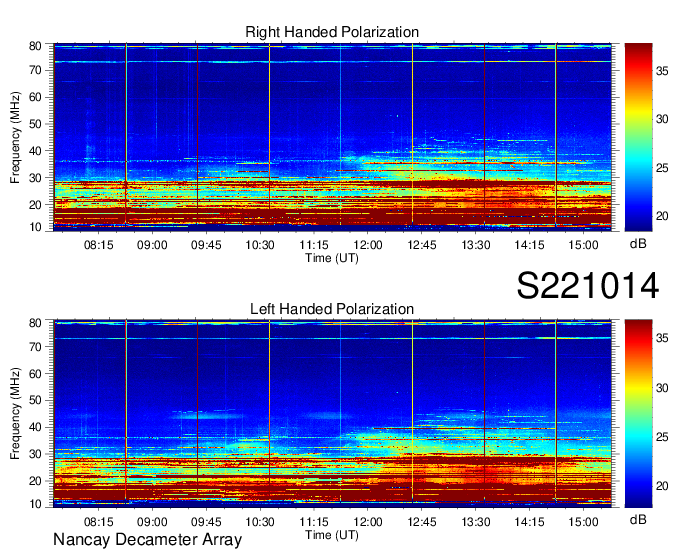Screen dimensions: 680x552
Task: Click the 10 MHz tick on the left-handed plot
Action: tap(35, 504)
